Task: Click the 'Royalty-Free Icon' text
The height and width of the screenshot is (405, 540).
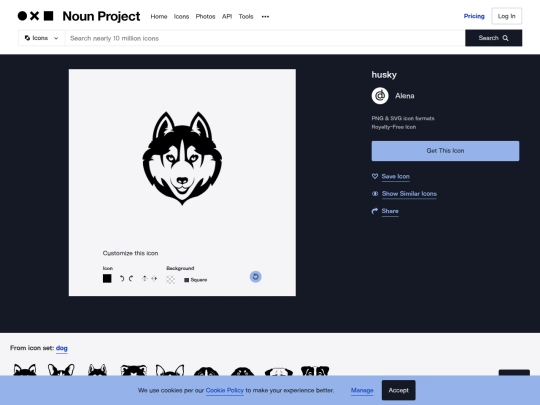Action: click(394, 127)
